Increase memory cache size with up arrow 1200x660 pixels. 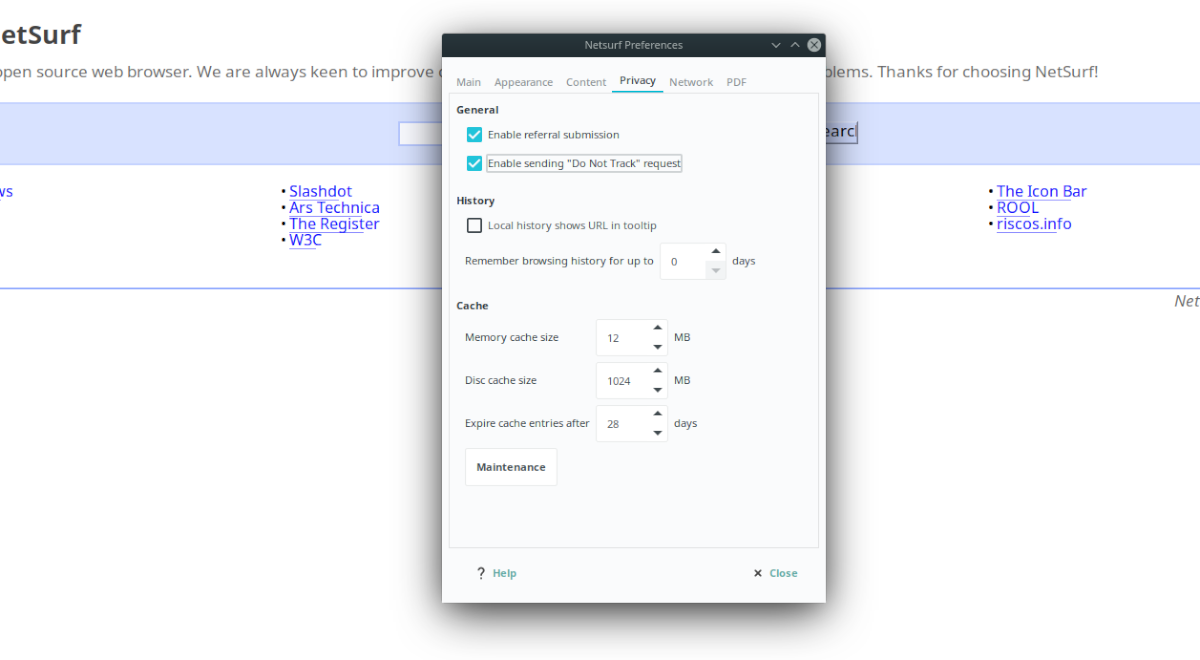pos(657,326)
